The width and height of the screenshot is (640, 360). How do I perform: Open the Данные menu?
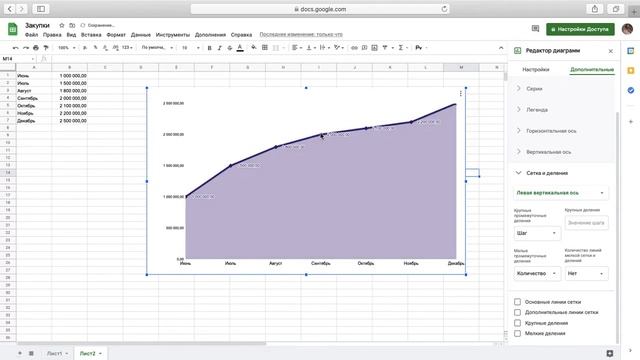point(141,35)
